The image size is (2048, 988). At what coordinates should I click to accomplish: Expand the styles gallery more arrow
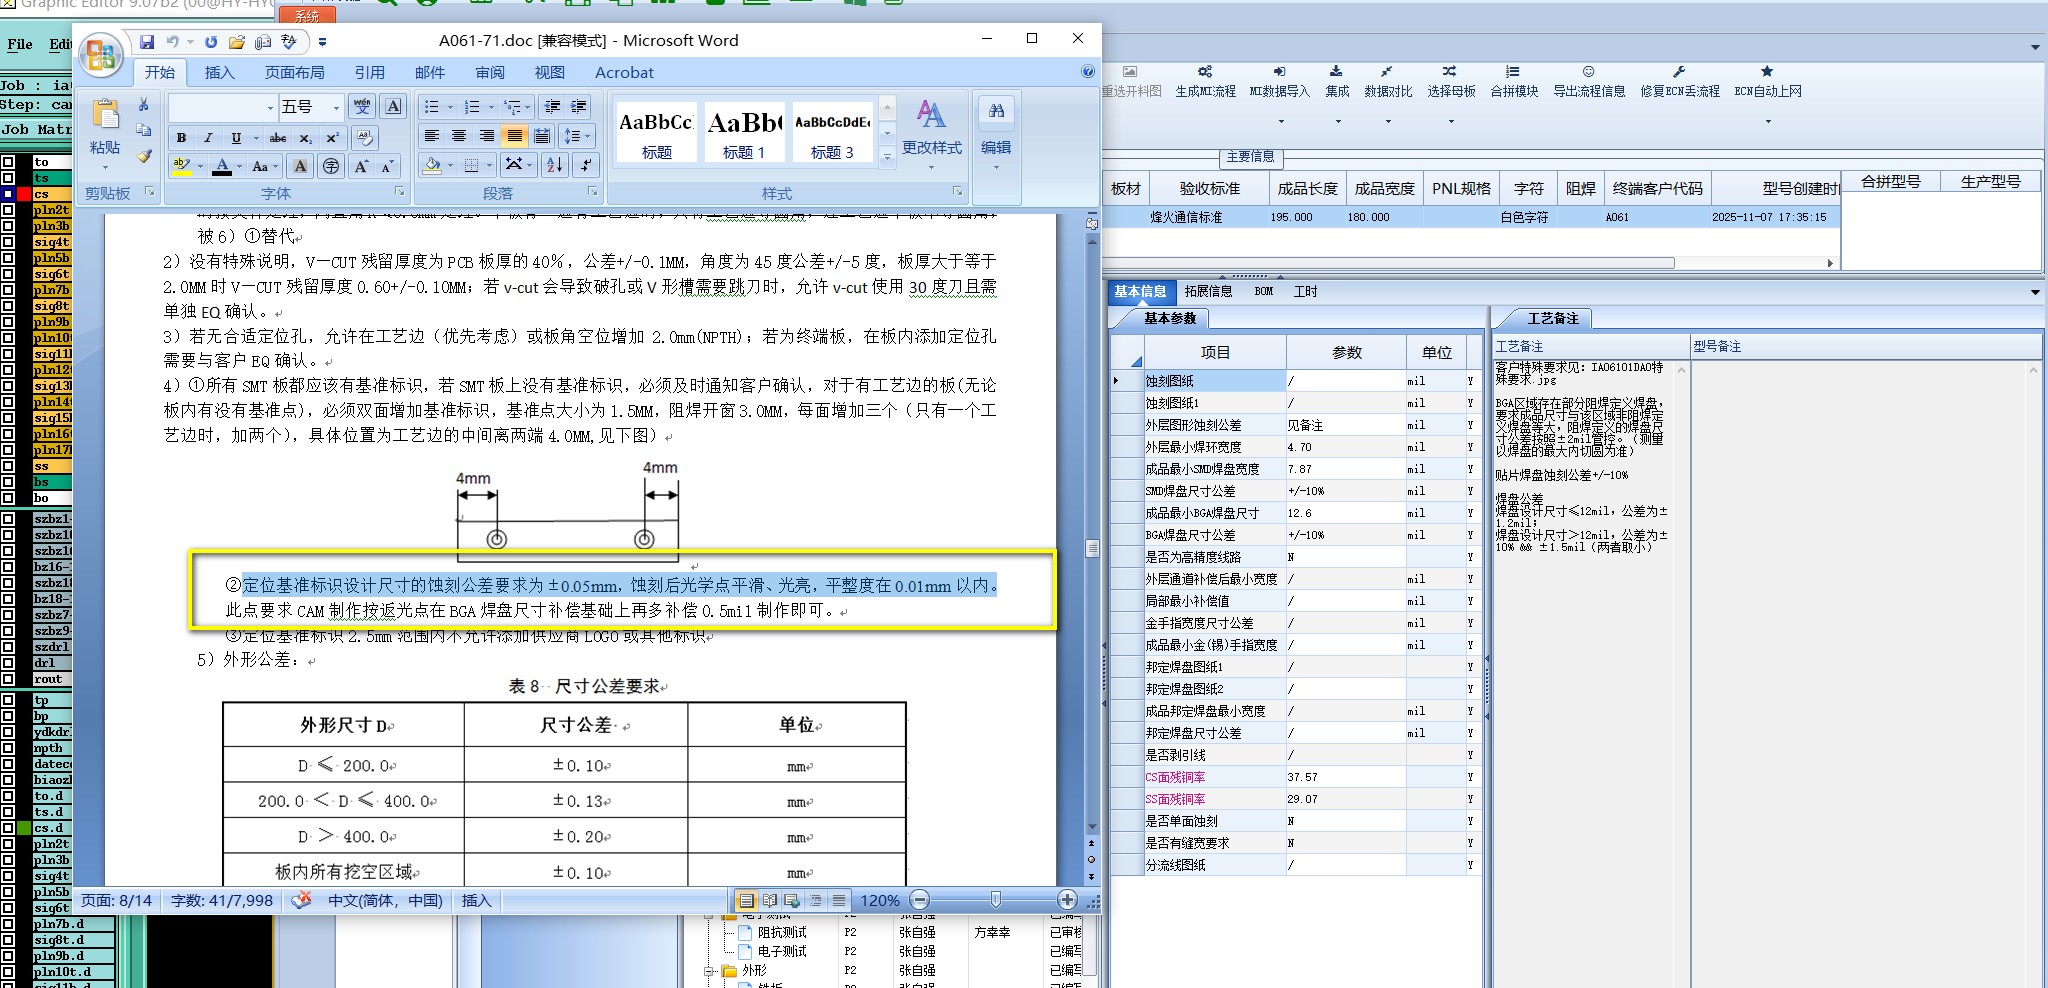[887, 156]
